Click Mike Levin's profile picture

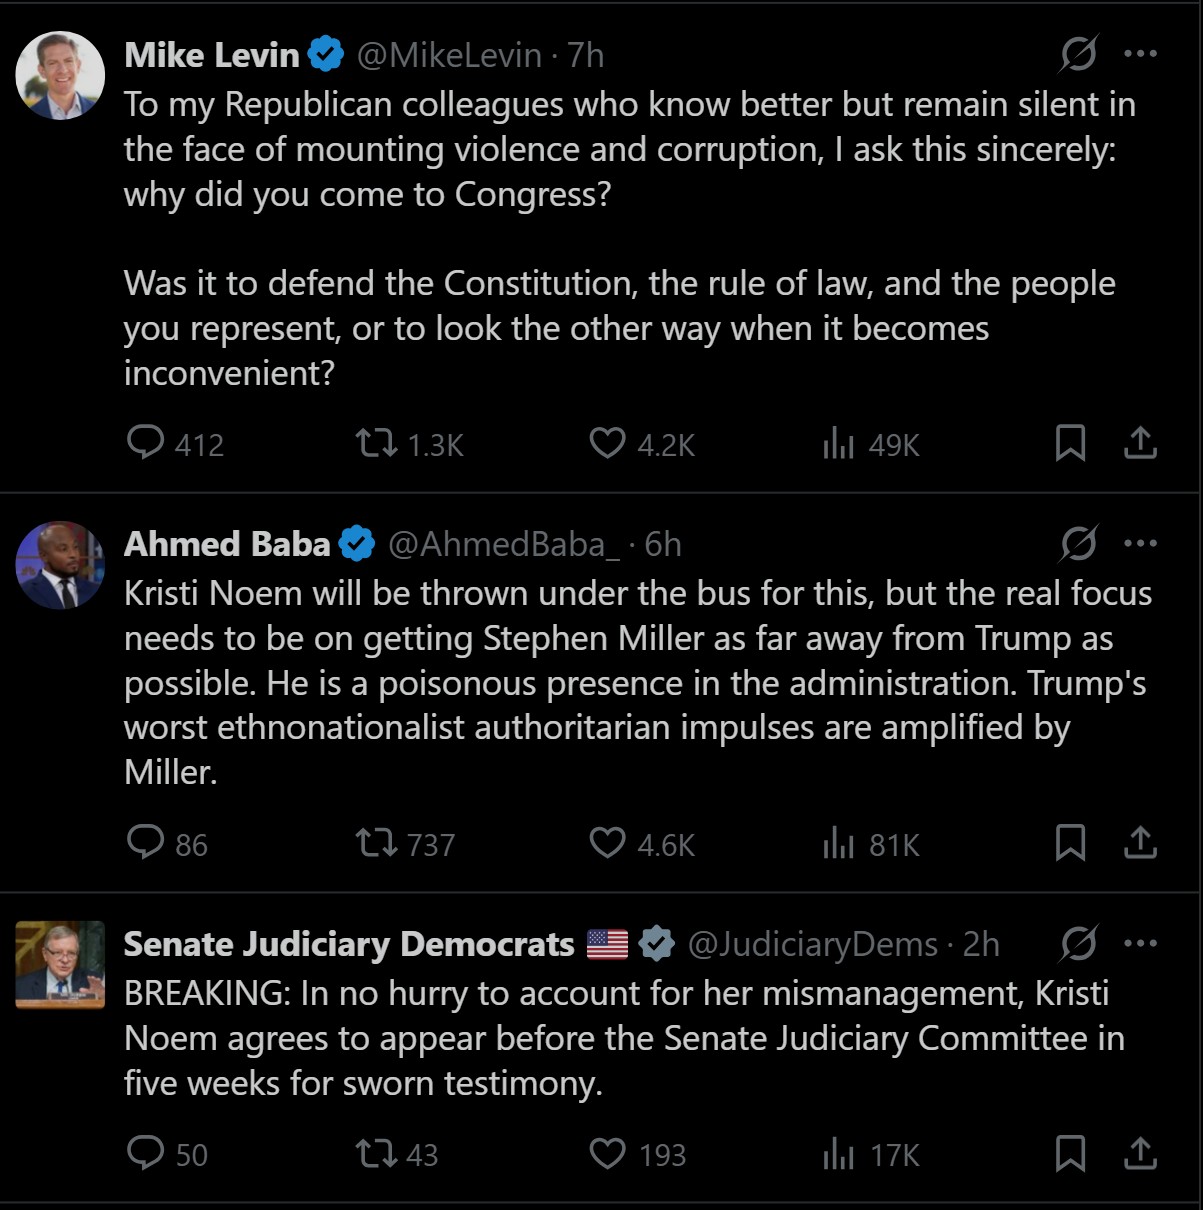pos(60,76)
